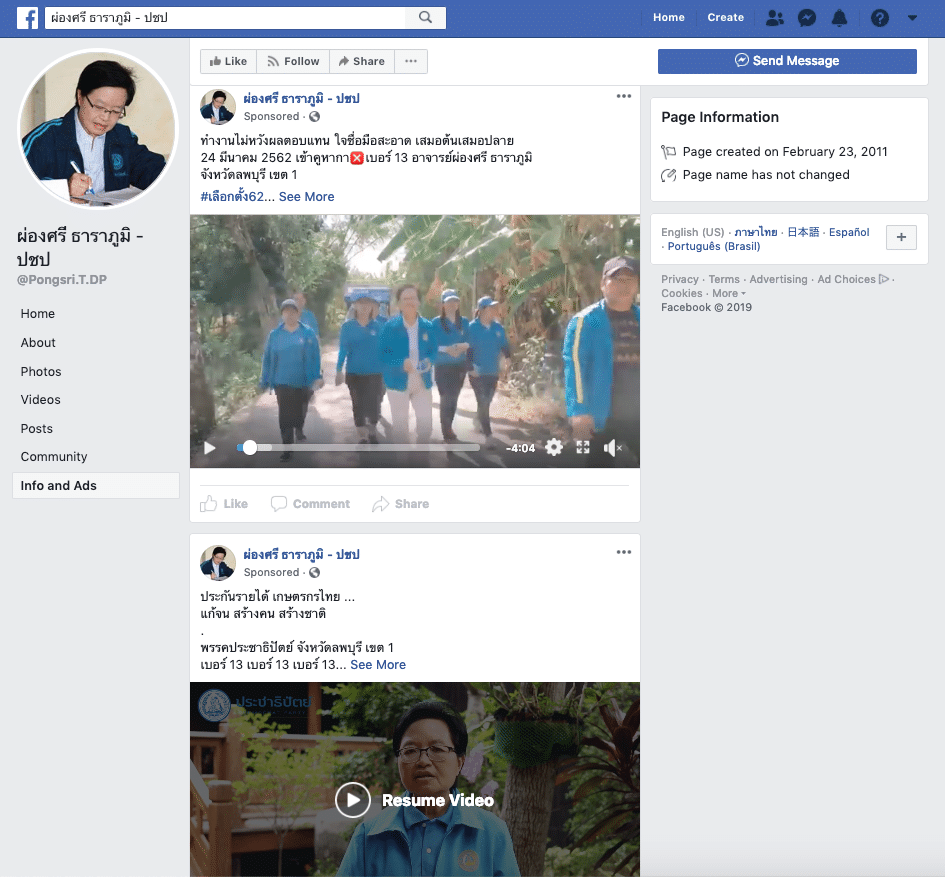Expand See More on first post

click(x=306, y=197)
